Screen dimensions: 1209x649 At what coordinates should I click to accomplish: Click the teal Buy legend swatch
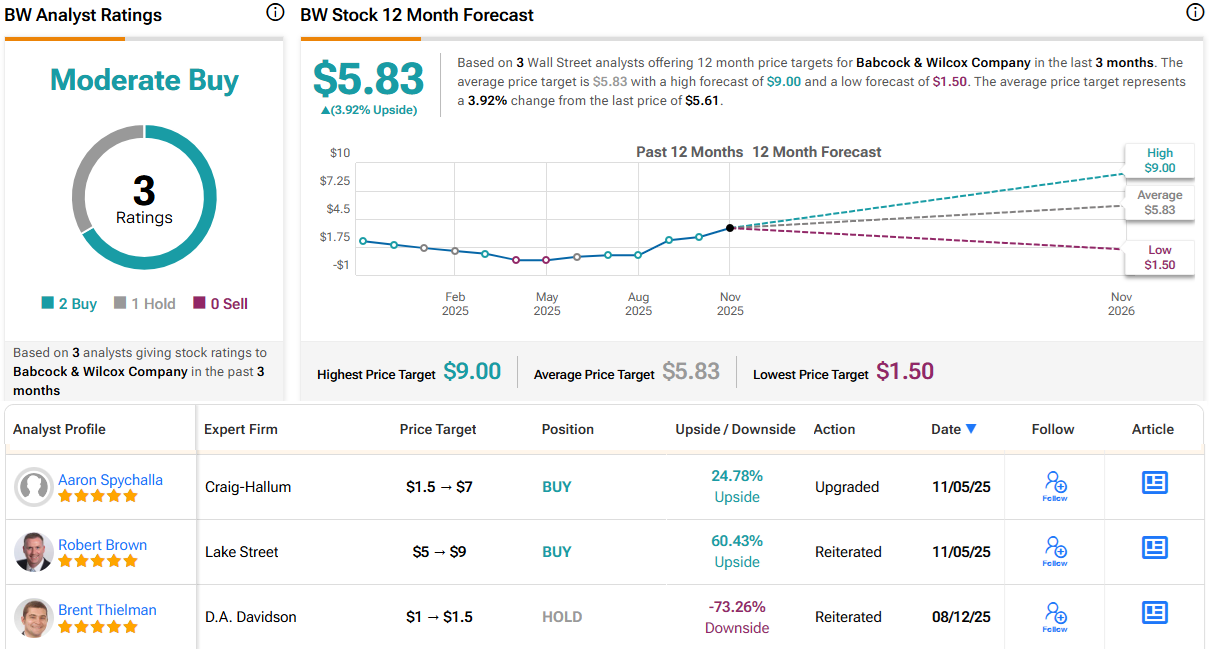click(47, 304)
